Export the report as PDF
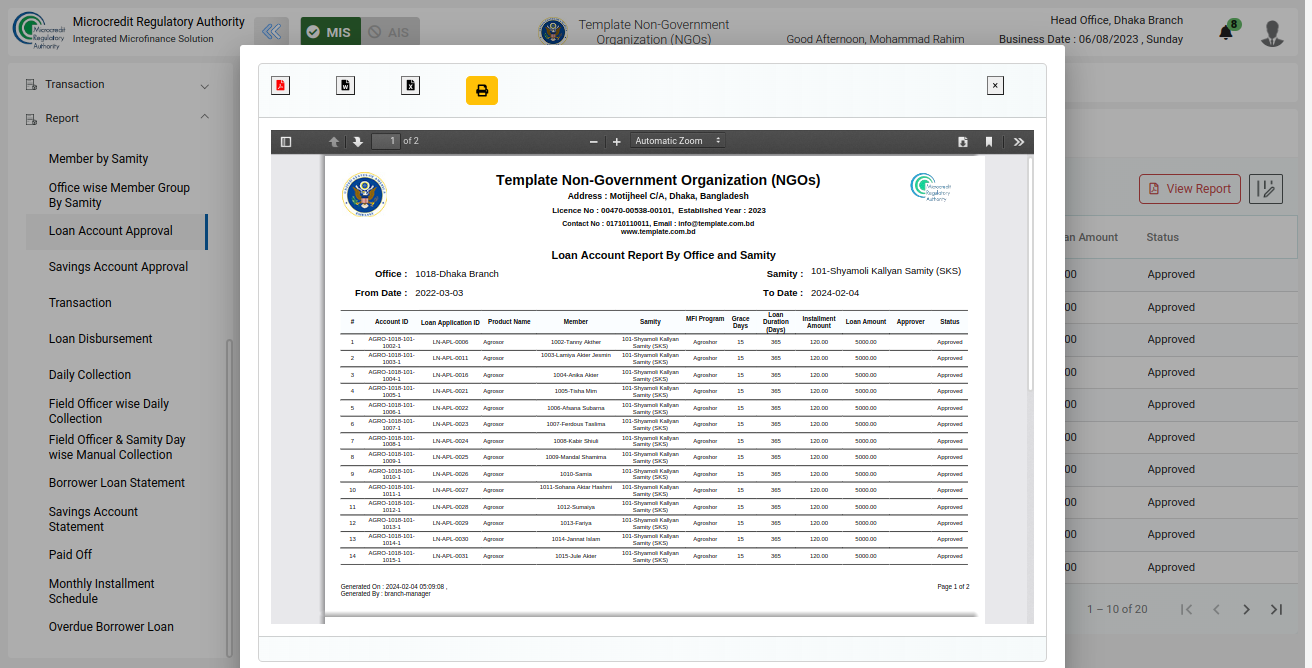This screenshot has width=1312, height=668. pyautogui.click(x=280, y=85)
